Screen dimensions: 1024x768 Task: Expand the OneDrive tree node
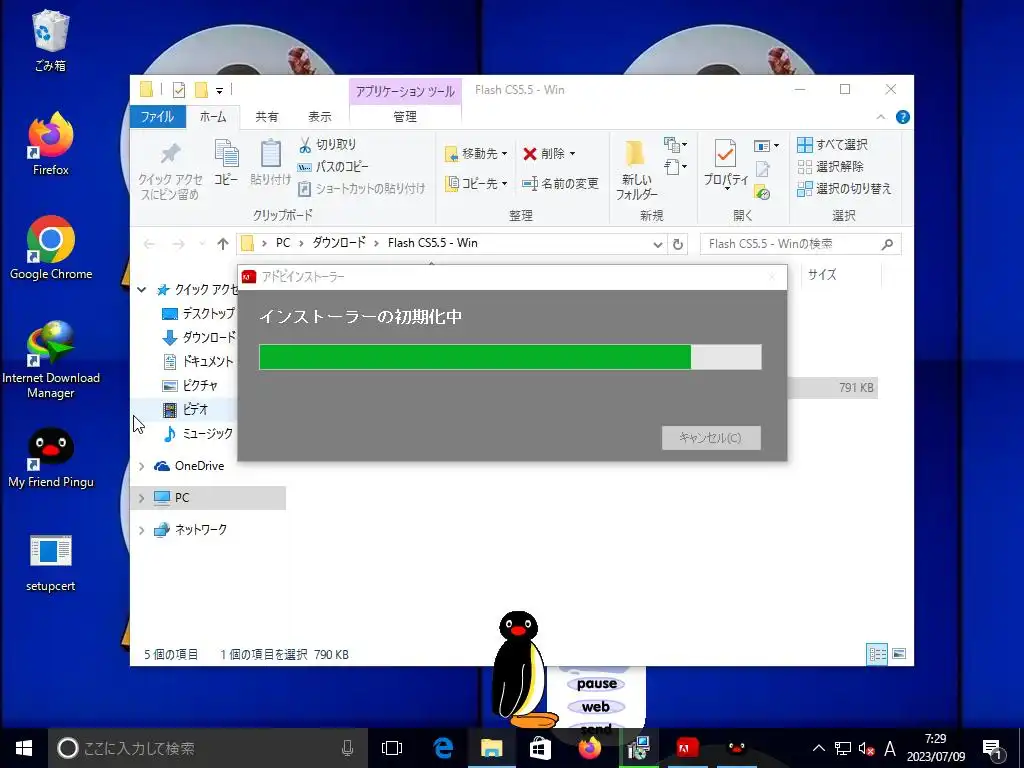(141, 466)
